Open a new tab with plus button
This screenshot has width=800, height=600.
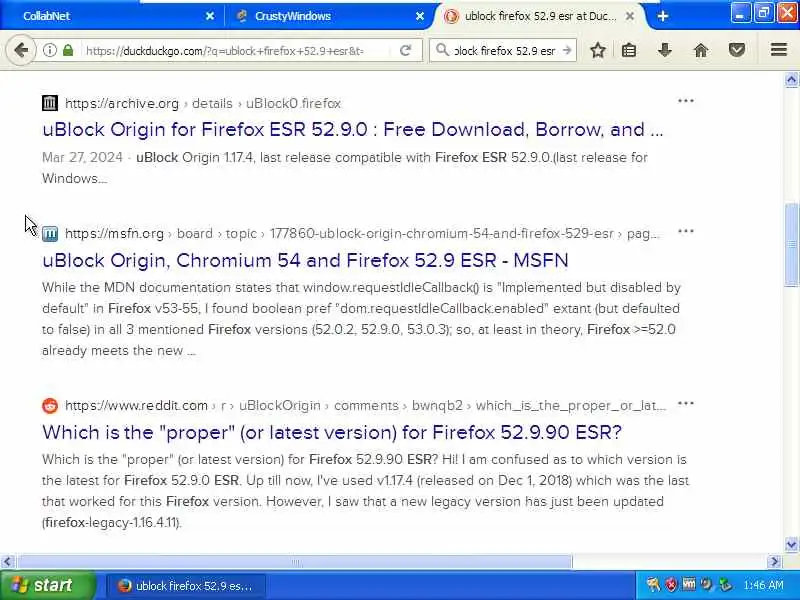663,16
